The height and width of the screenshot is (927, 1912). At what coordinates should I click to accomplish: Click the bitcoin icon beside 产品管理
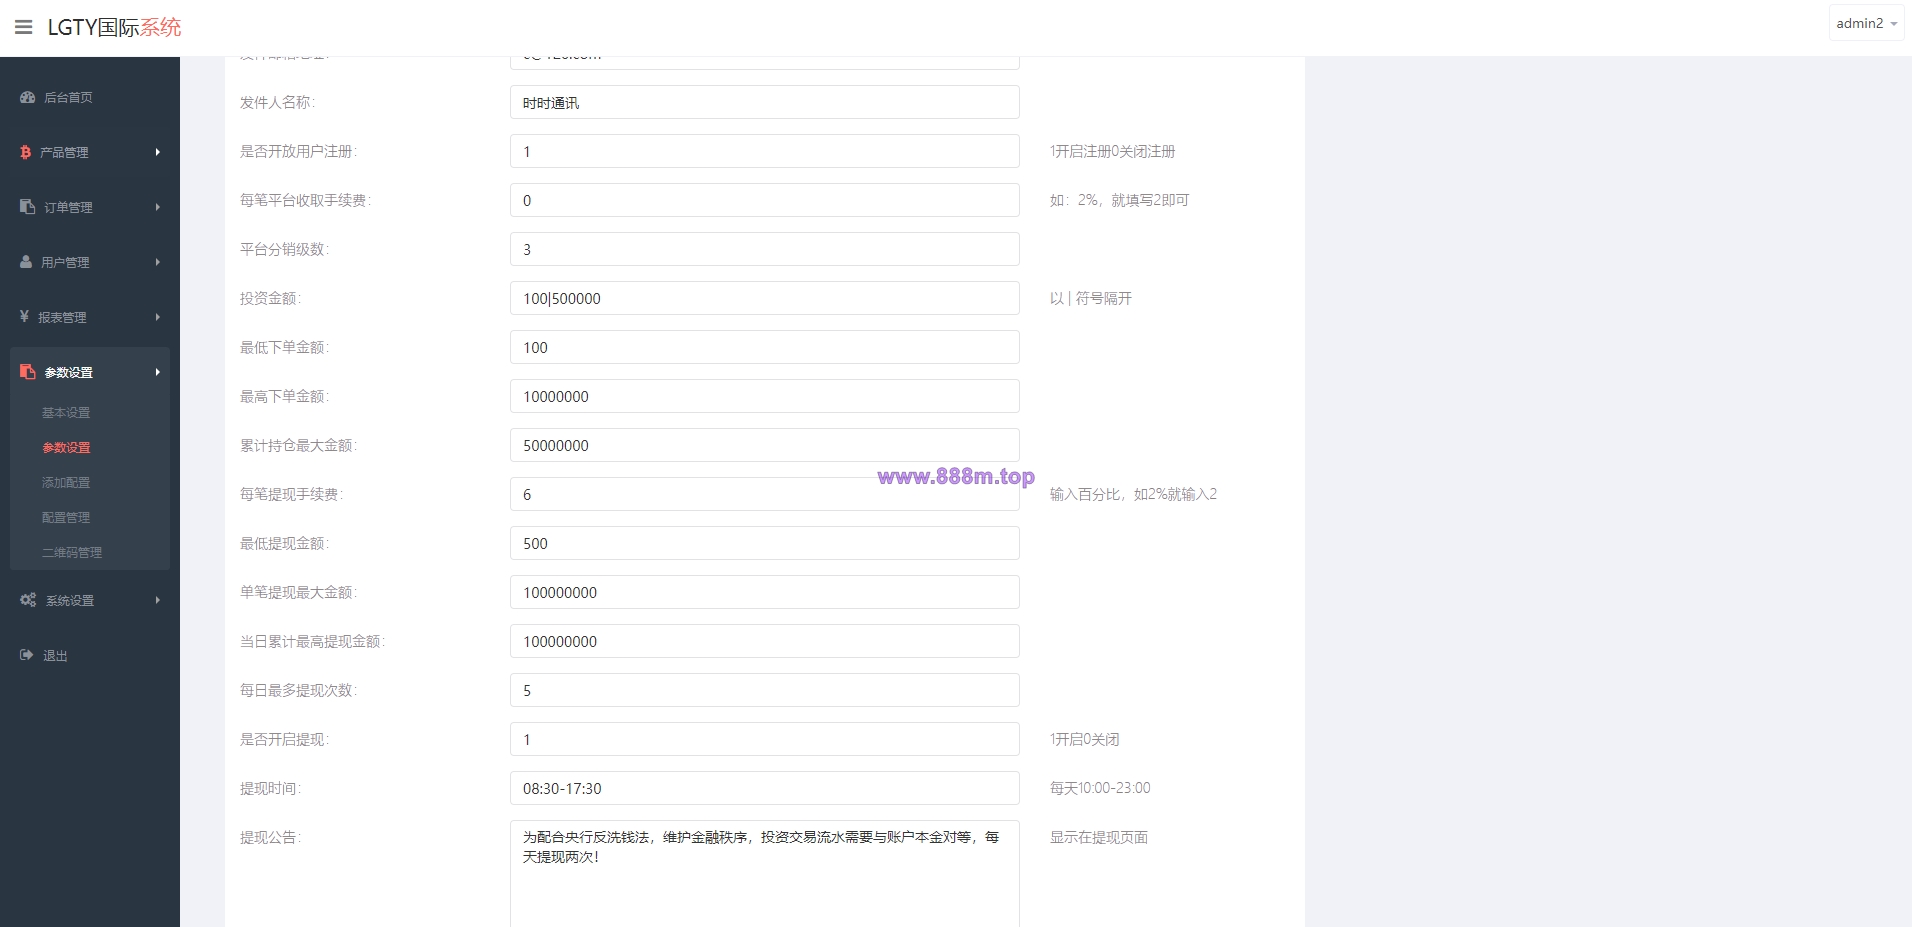pyautogui.click(x=26, y=152)
